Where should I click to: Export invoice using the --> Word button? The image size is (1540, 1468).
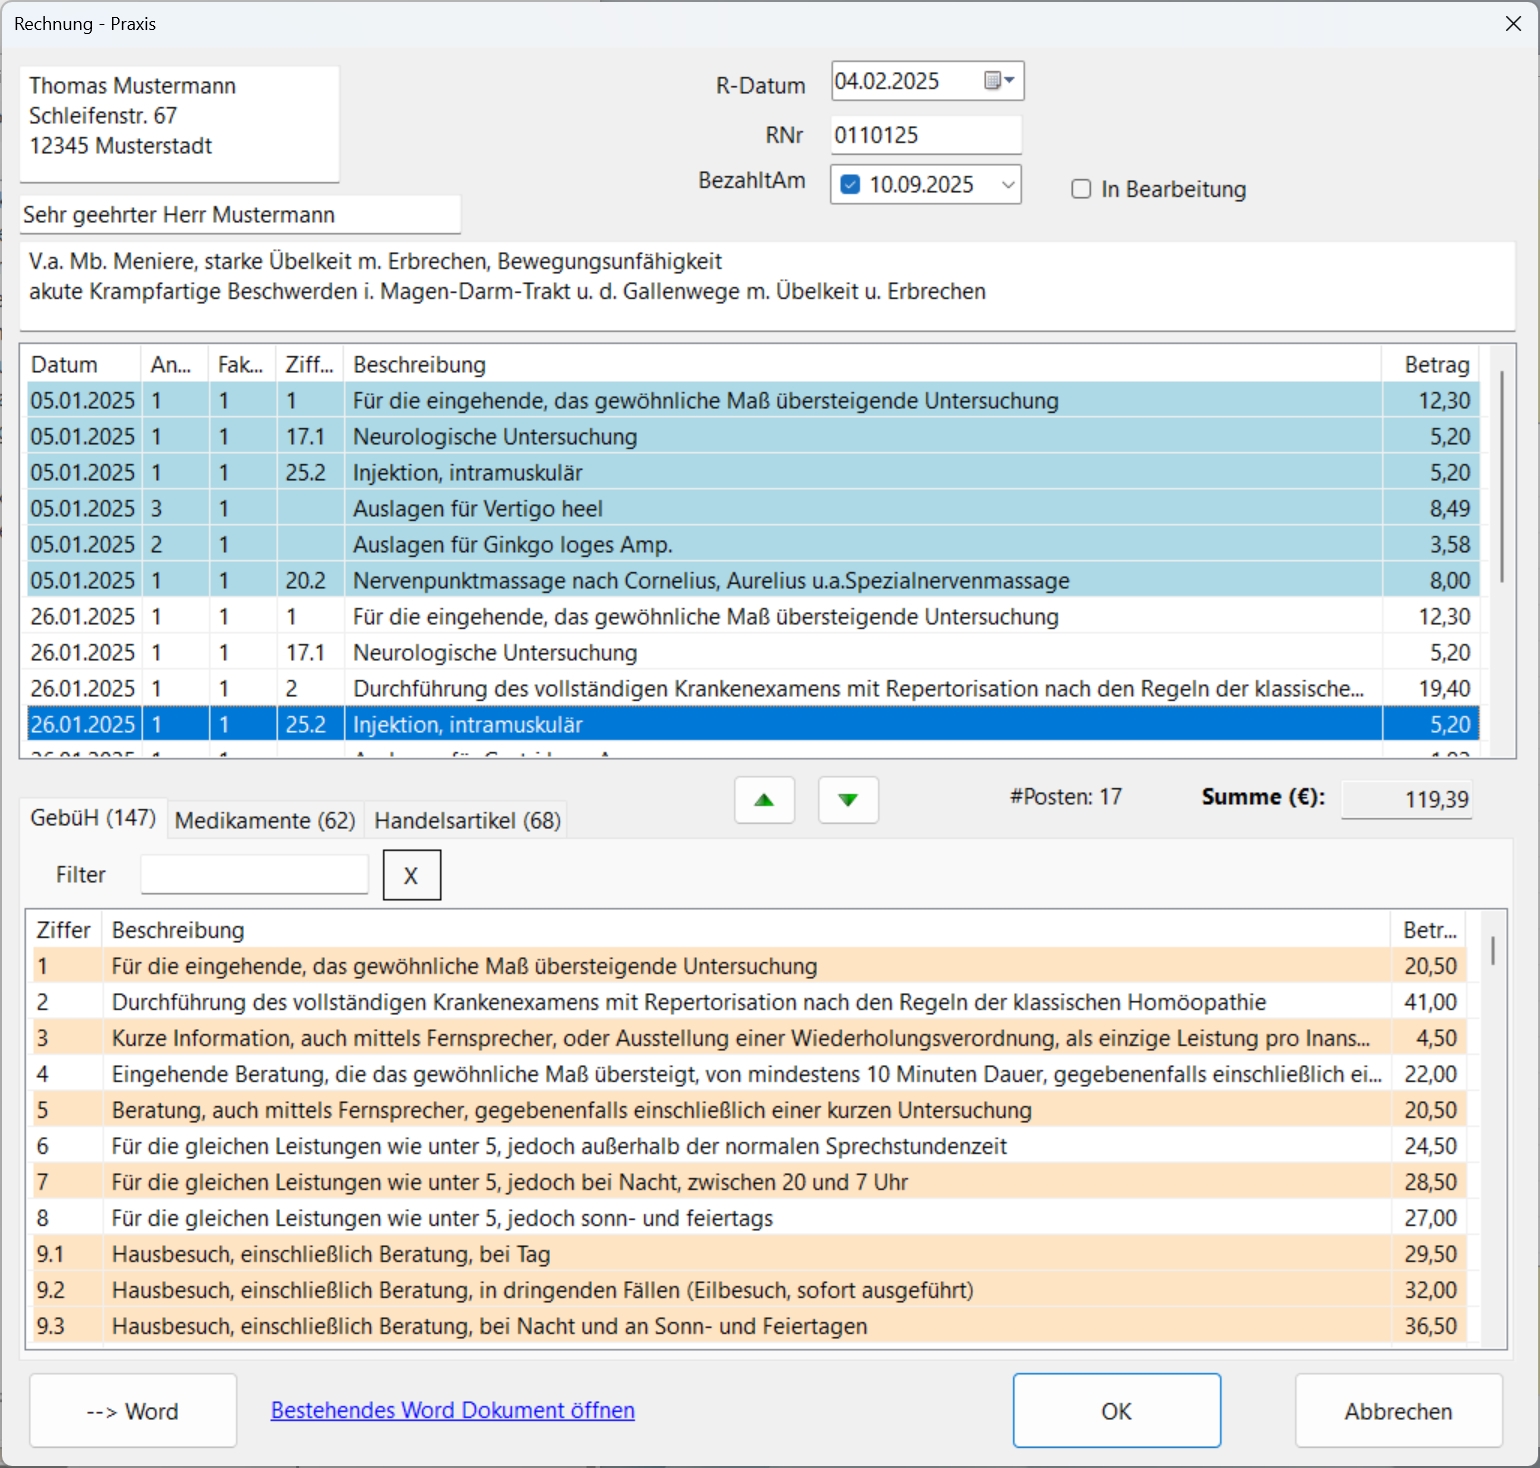133,1410
